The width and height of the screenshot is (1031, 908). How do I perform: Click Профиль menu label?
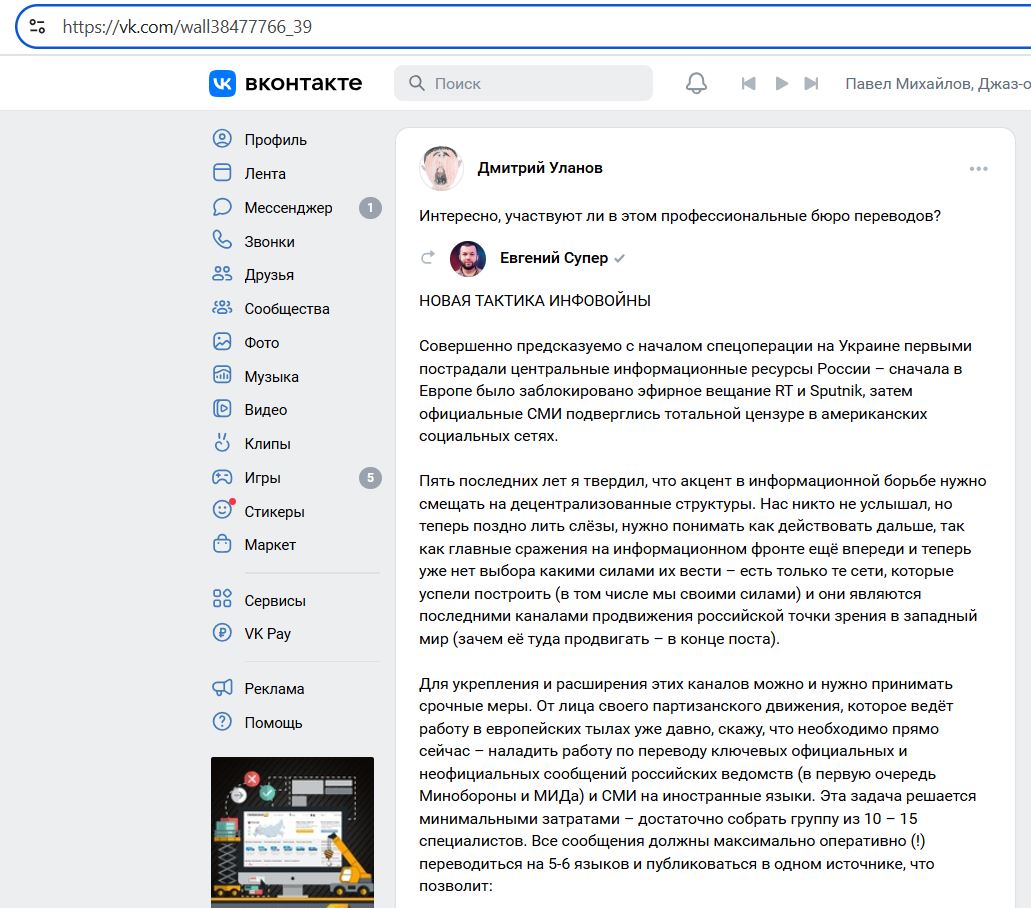[276, 140]
